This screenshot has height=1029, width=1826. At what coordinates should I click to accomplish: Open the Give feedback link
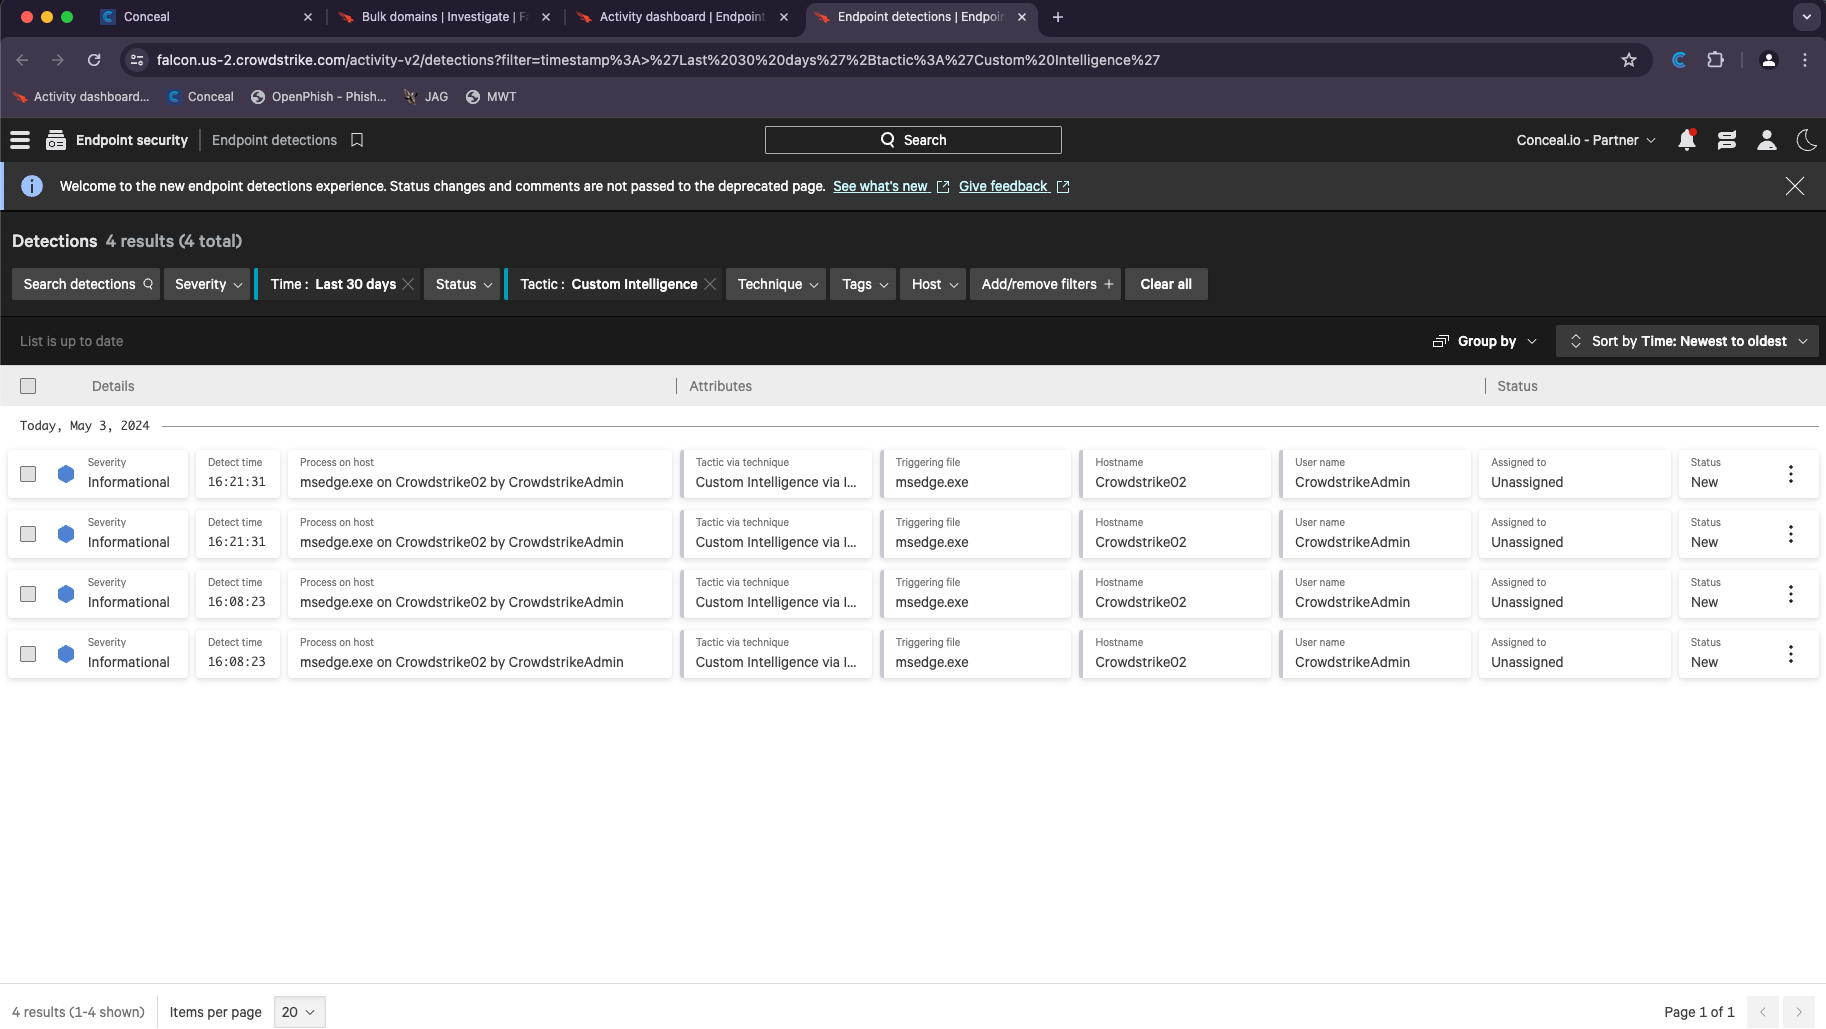(1003, 186)
